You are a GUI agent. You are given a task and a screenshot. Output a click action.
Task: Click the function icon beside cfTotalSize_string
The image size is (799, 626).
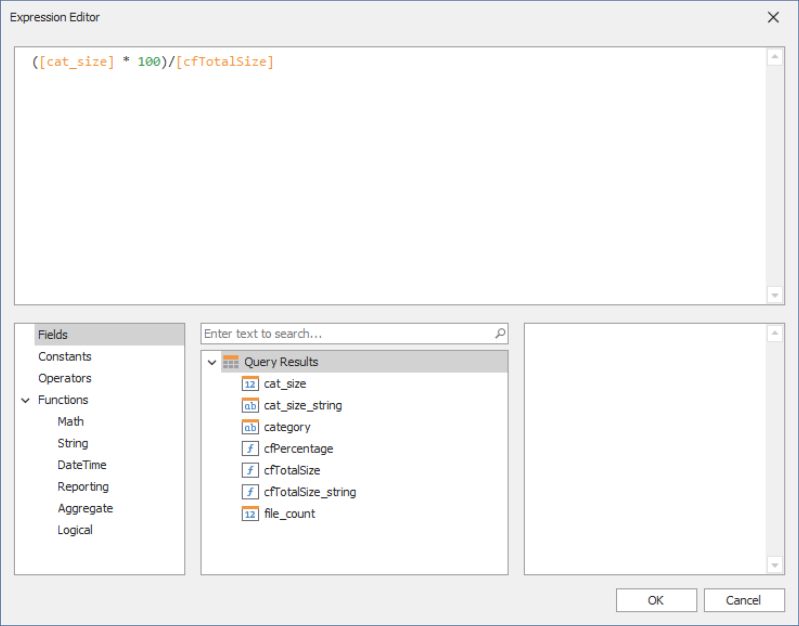coord(250,492)
